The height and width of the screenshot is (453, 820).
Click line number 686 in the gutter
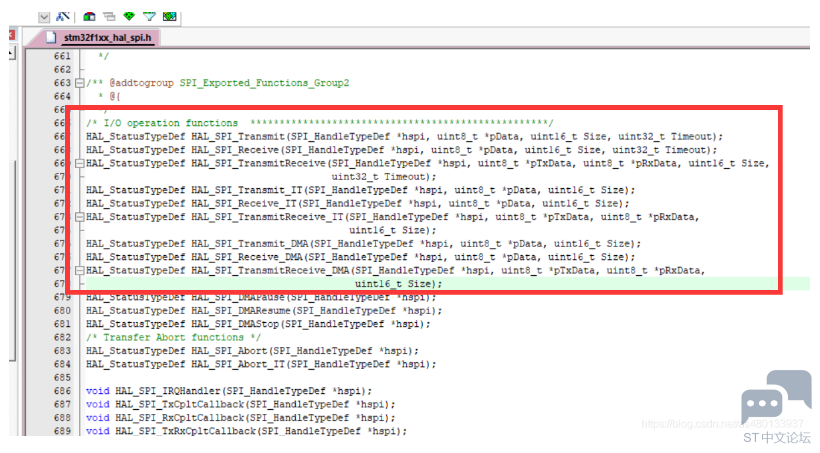coord(62,391)
